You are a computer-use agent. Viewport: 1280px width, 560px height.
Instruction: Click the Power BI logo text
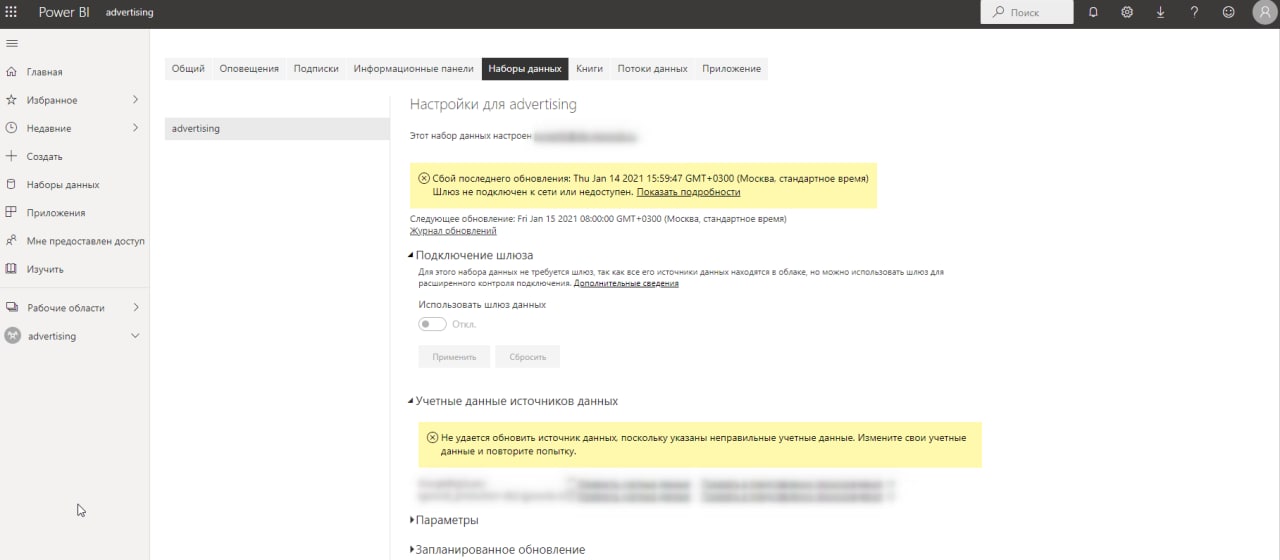(x=64, y=12)
